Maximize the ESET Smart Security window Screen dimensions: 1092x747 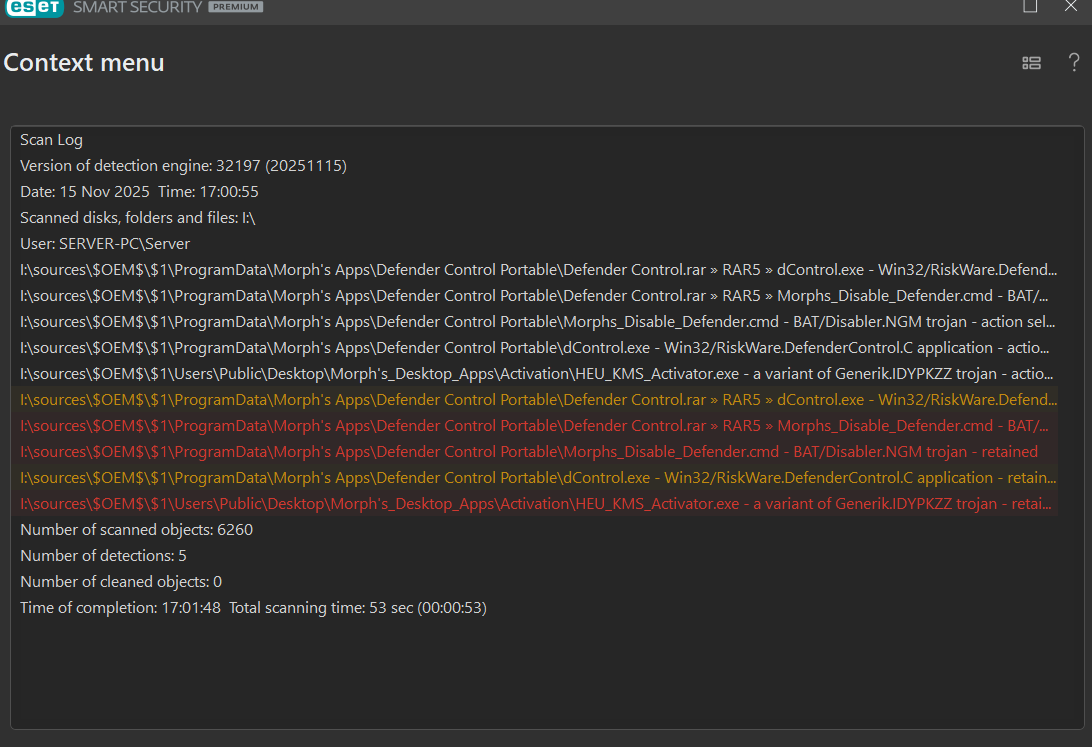tap(1030, 6)
